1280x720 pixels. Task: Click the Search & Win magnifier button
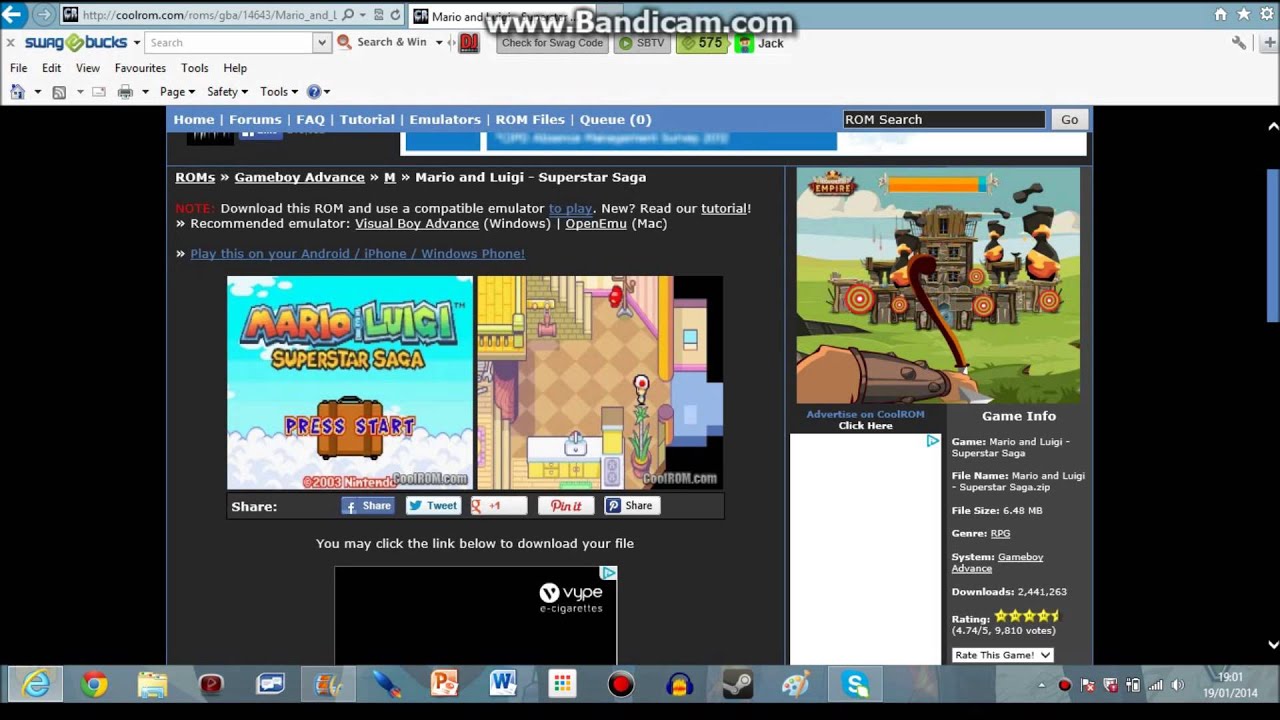point(382,42)
